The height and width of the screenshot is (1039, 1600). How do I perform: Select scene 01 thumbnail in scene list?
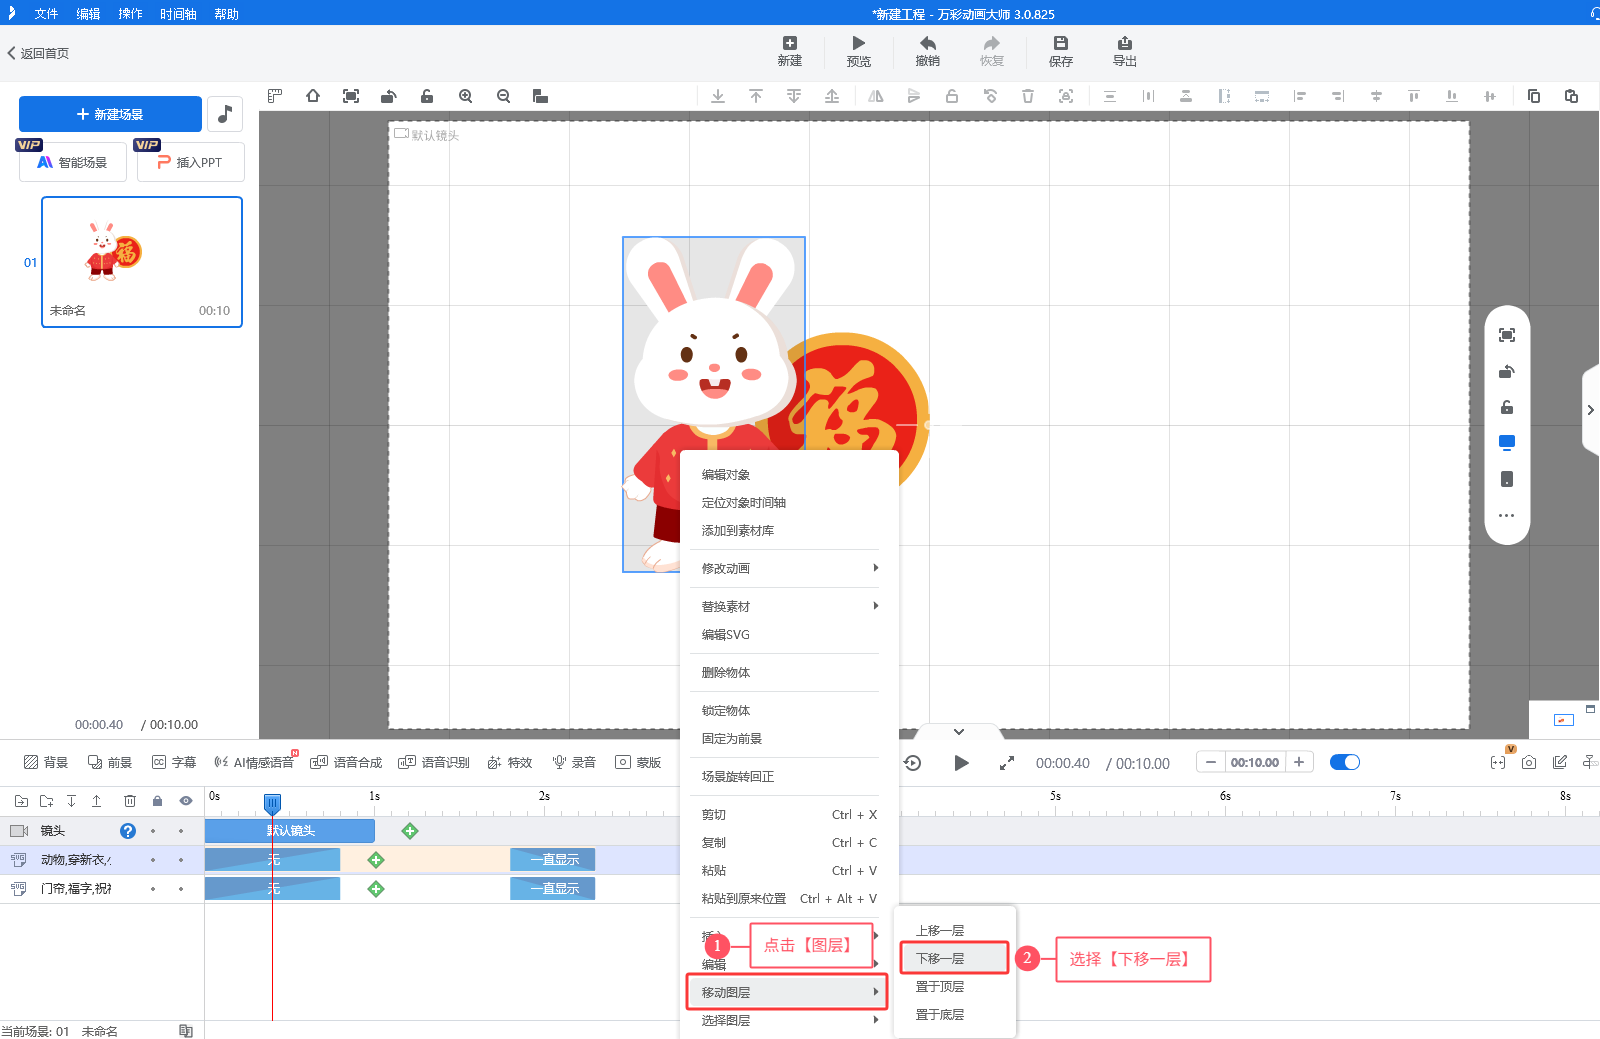pos(142,261)
